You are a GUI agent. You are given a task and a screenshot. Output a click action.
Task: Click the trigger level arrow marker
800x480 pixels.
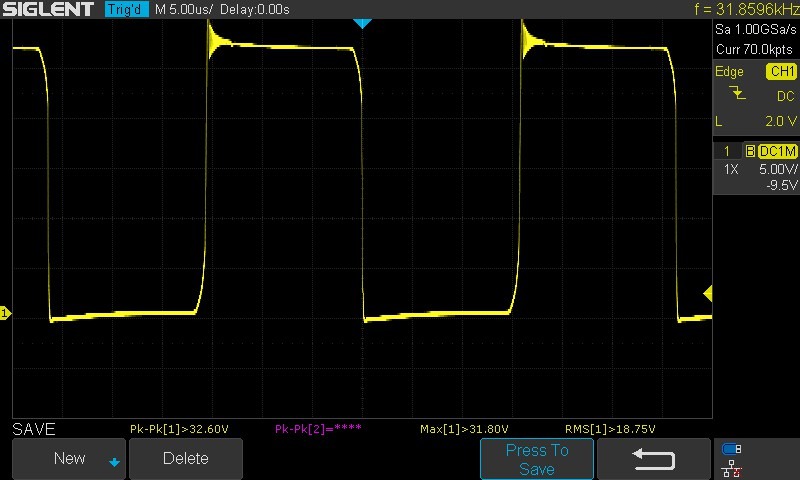[708, 293]
